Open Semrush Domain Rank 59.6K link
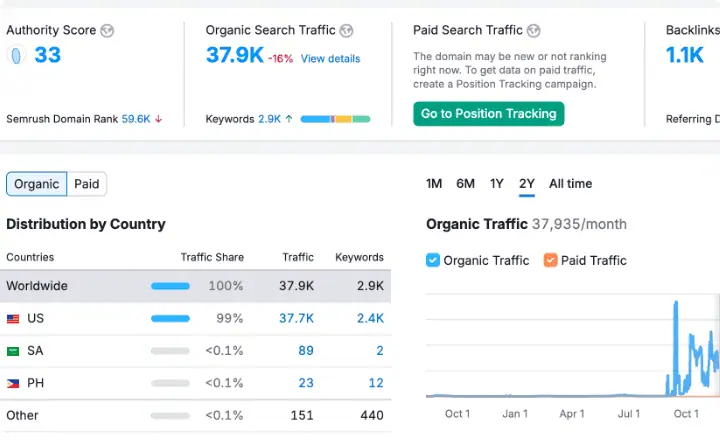720x440 pixels. [136, 119]
